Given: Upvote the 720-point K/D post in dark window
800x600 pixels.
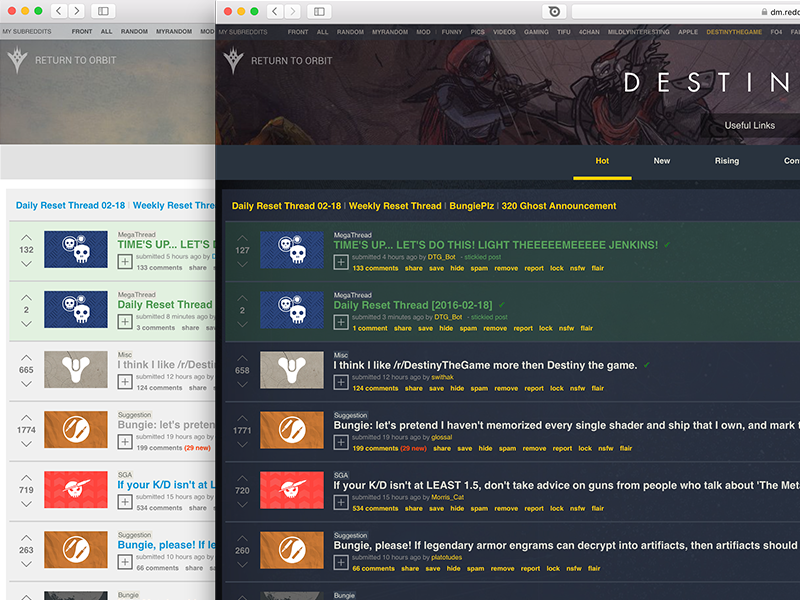Looking at the screenshot, I should (x=242, y=478).
